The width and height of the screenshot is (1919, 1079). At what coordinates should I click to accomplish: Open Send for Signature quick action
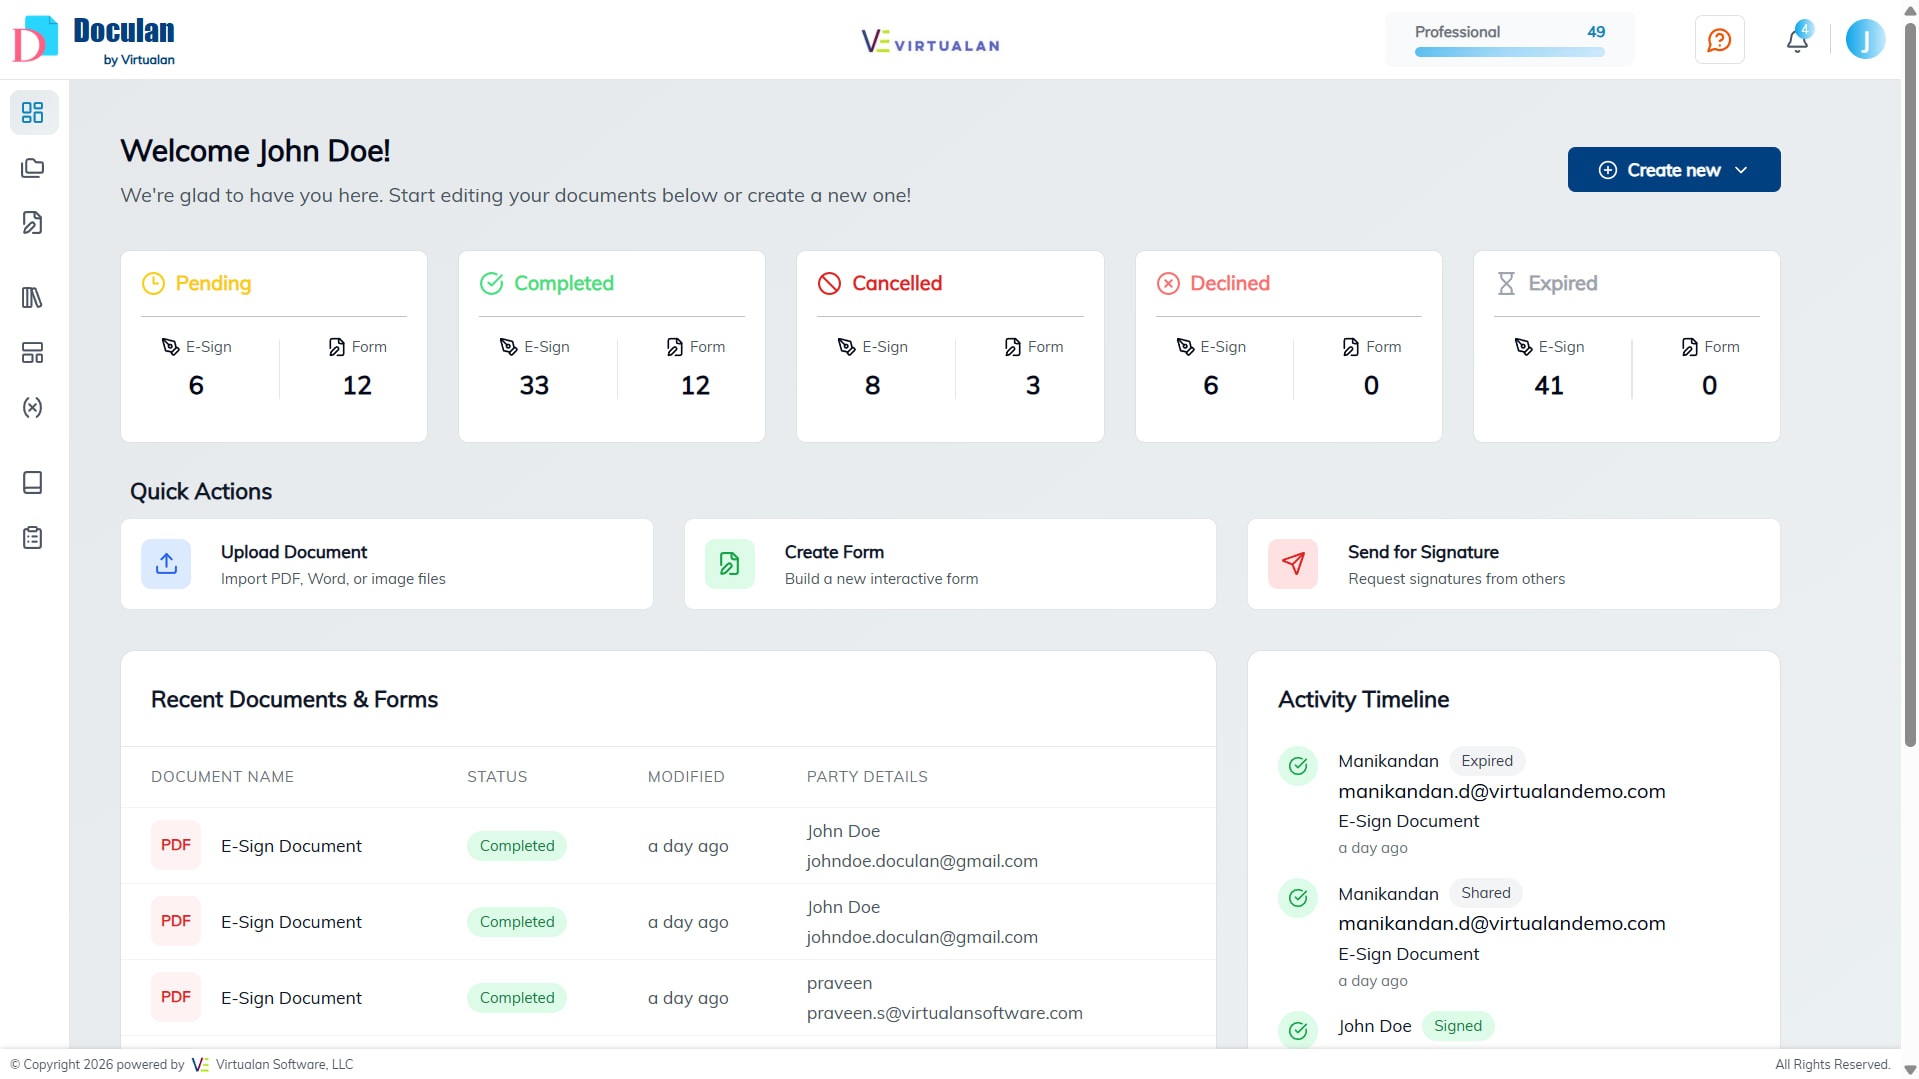pyautogui.click(x=1514, y=564)
